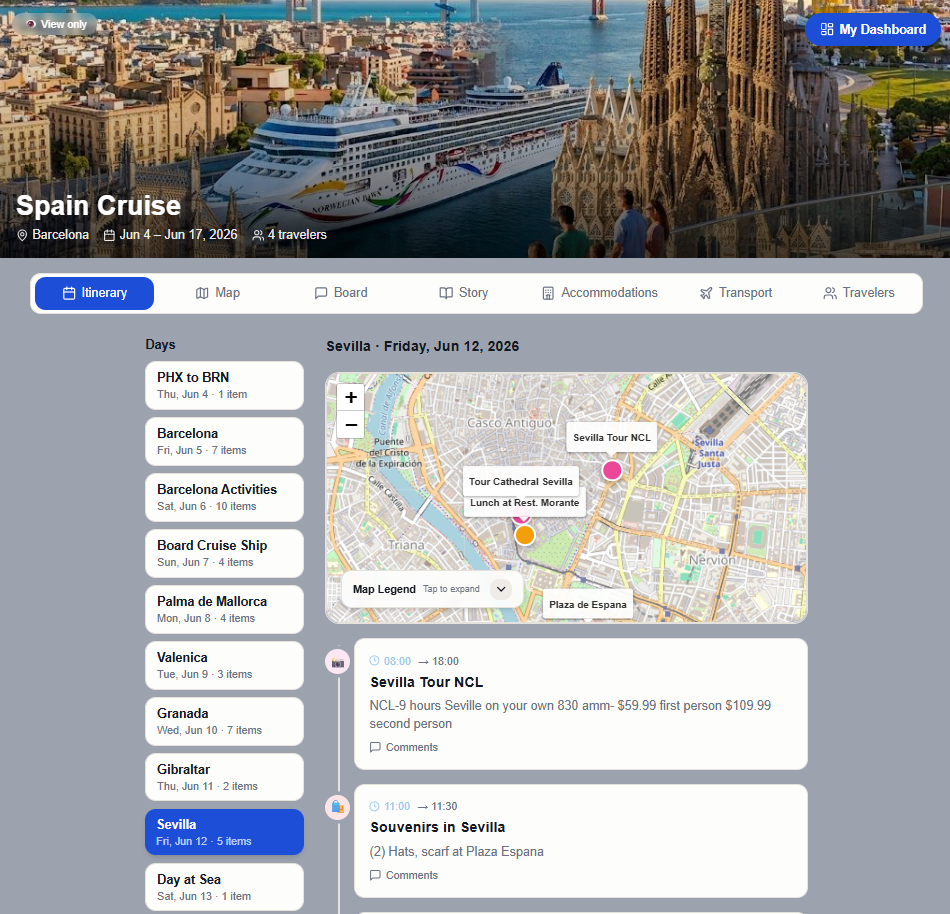Select the Barcelona Activities day
950x914 pixels.
pos(224,497)
